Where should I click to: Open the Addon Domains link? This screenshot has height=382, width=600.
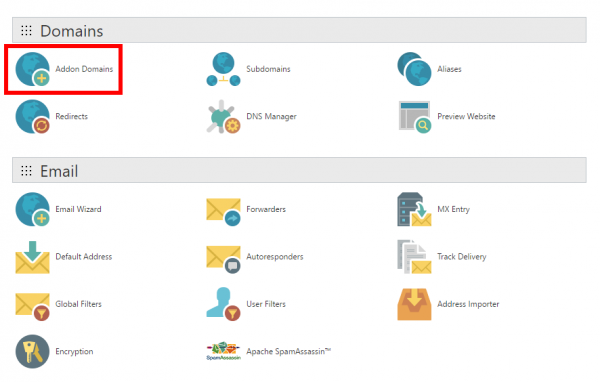pos(84,69)
